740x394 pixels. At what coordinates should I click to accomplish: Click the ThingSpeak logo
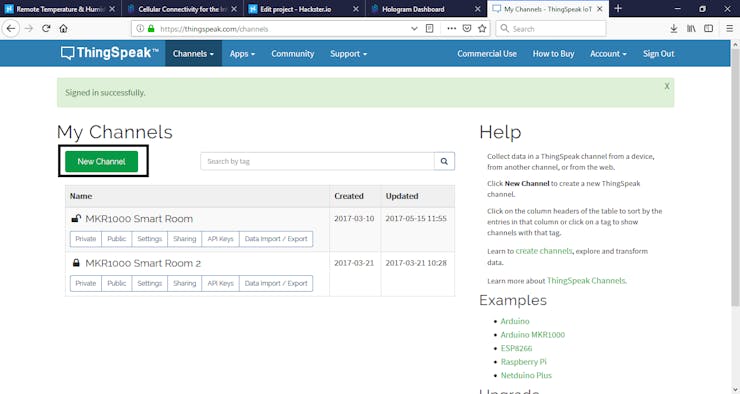(109, 53)
